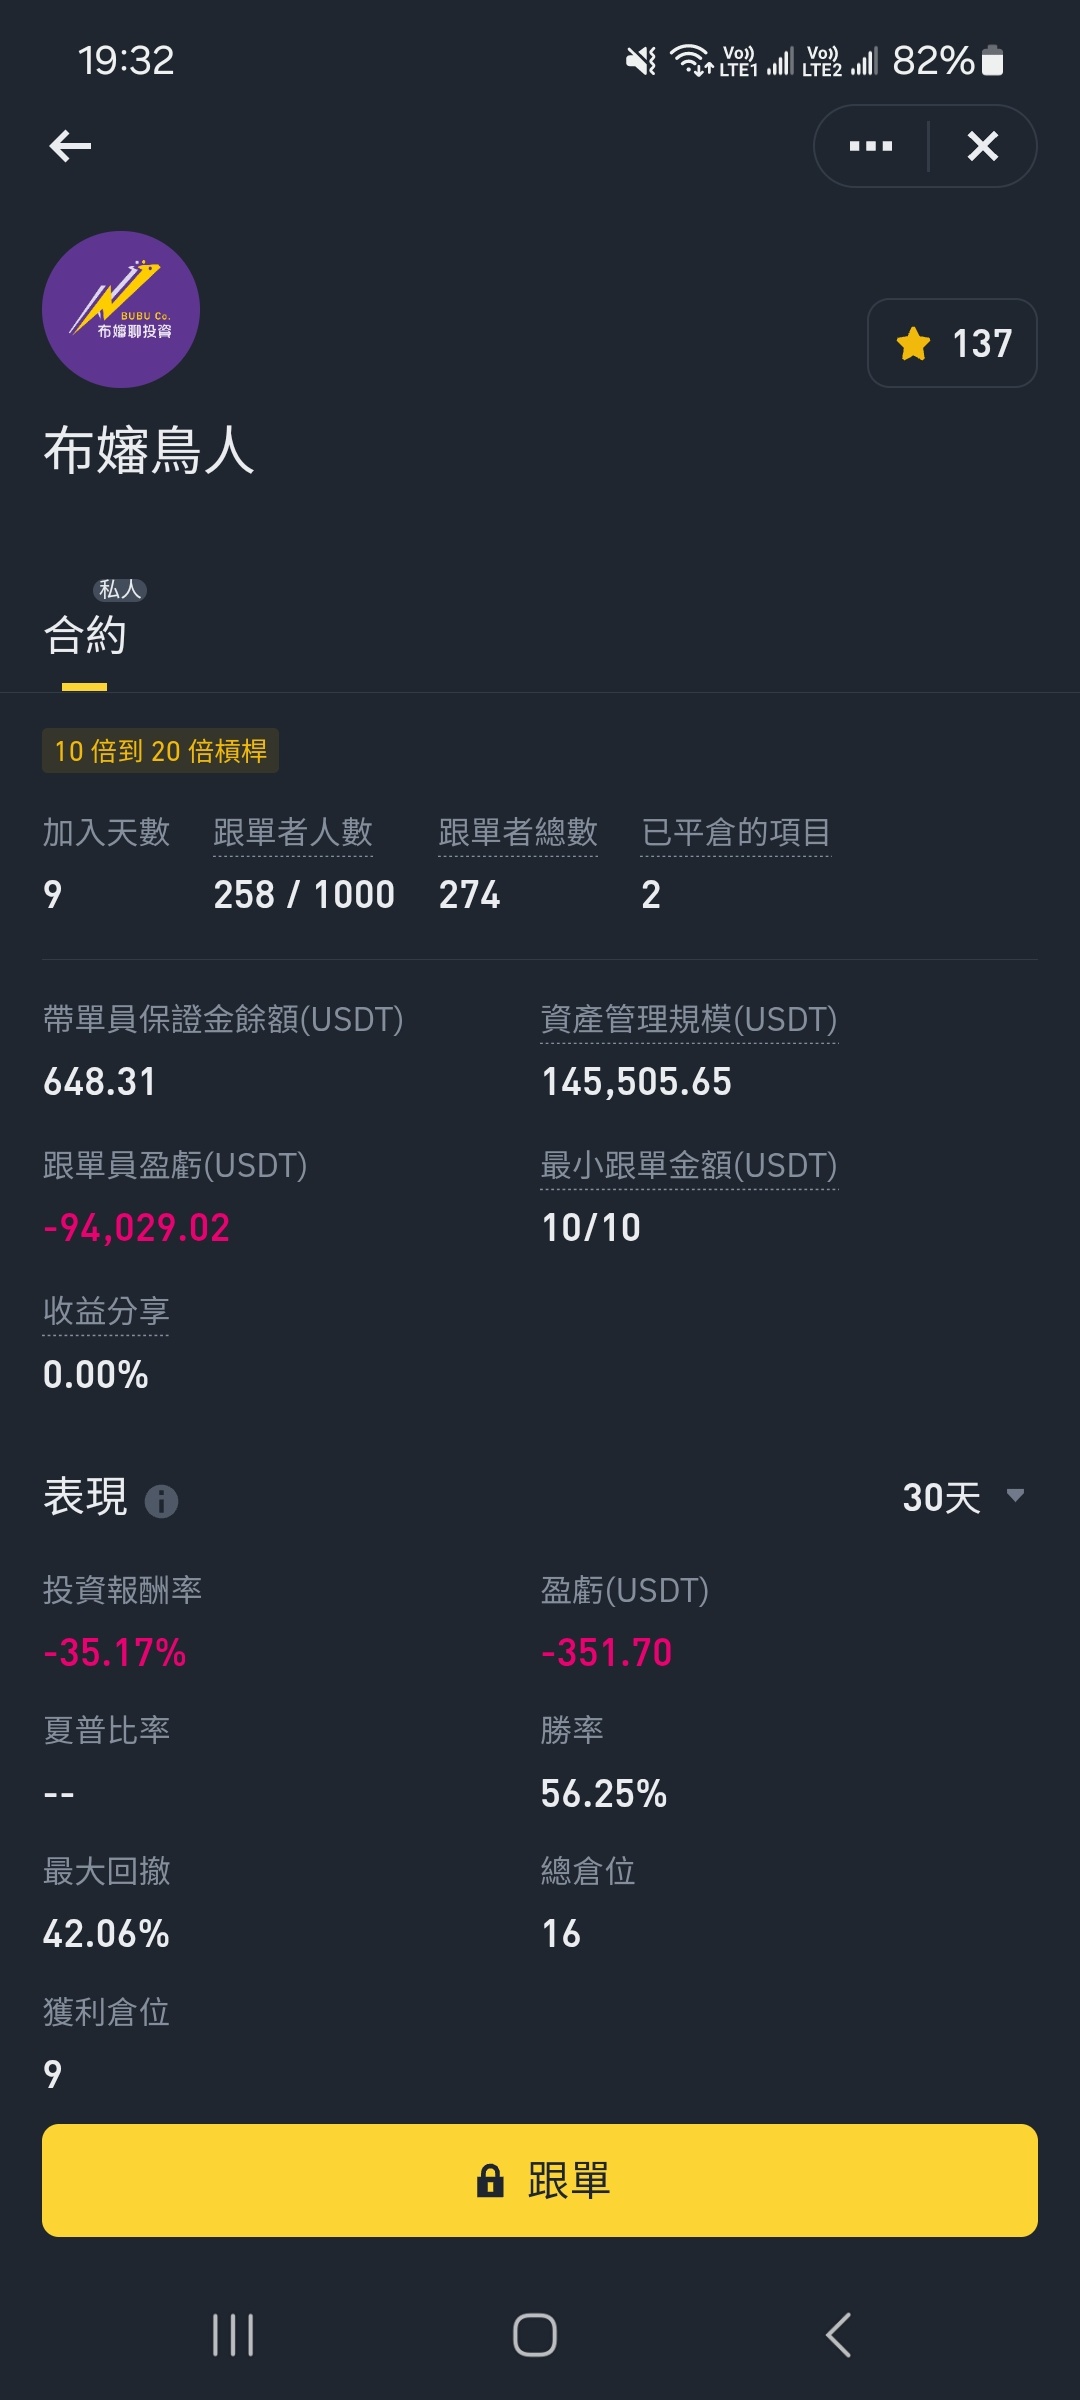
Task: Show the 跟單者總數 explanation
Action: click(518, 832)
